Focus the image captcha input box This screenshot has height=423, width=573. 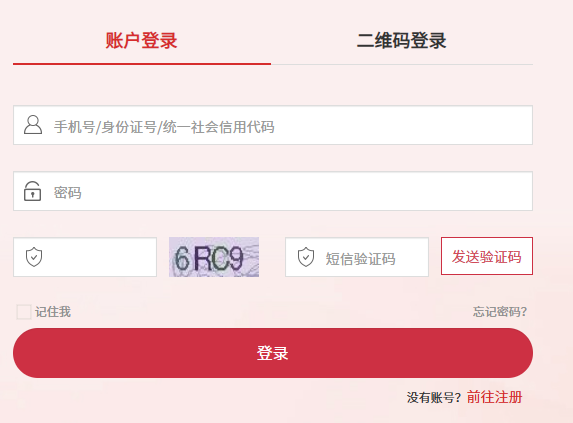point(85,257)
